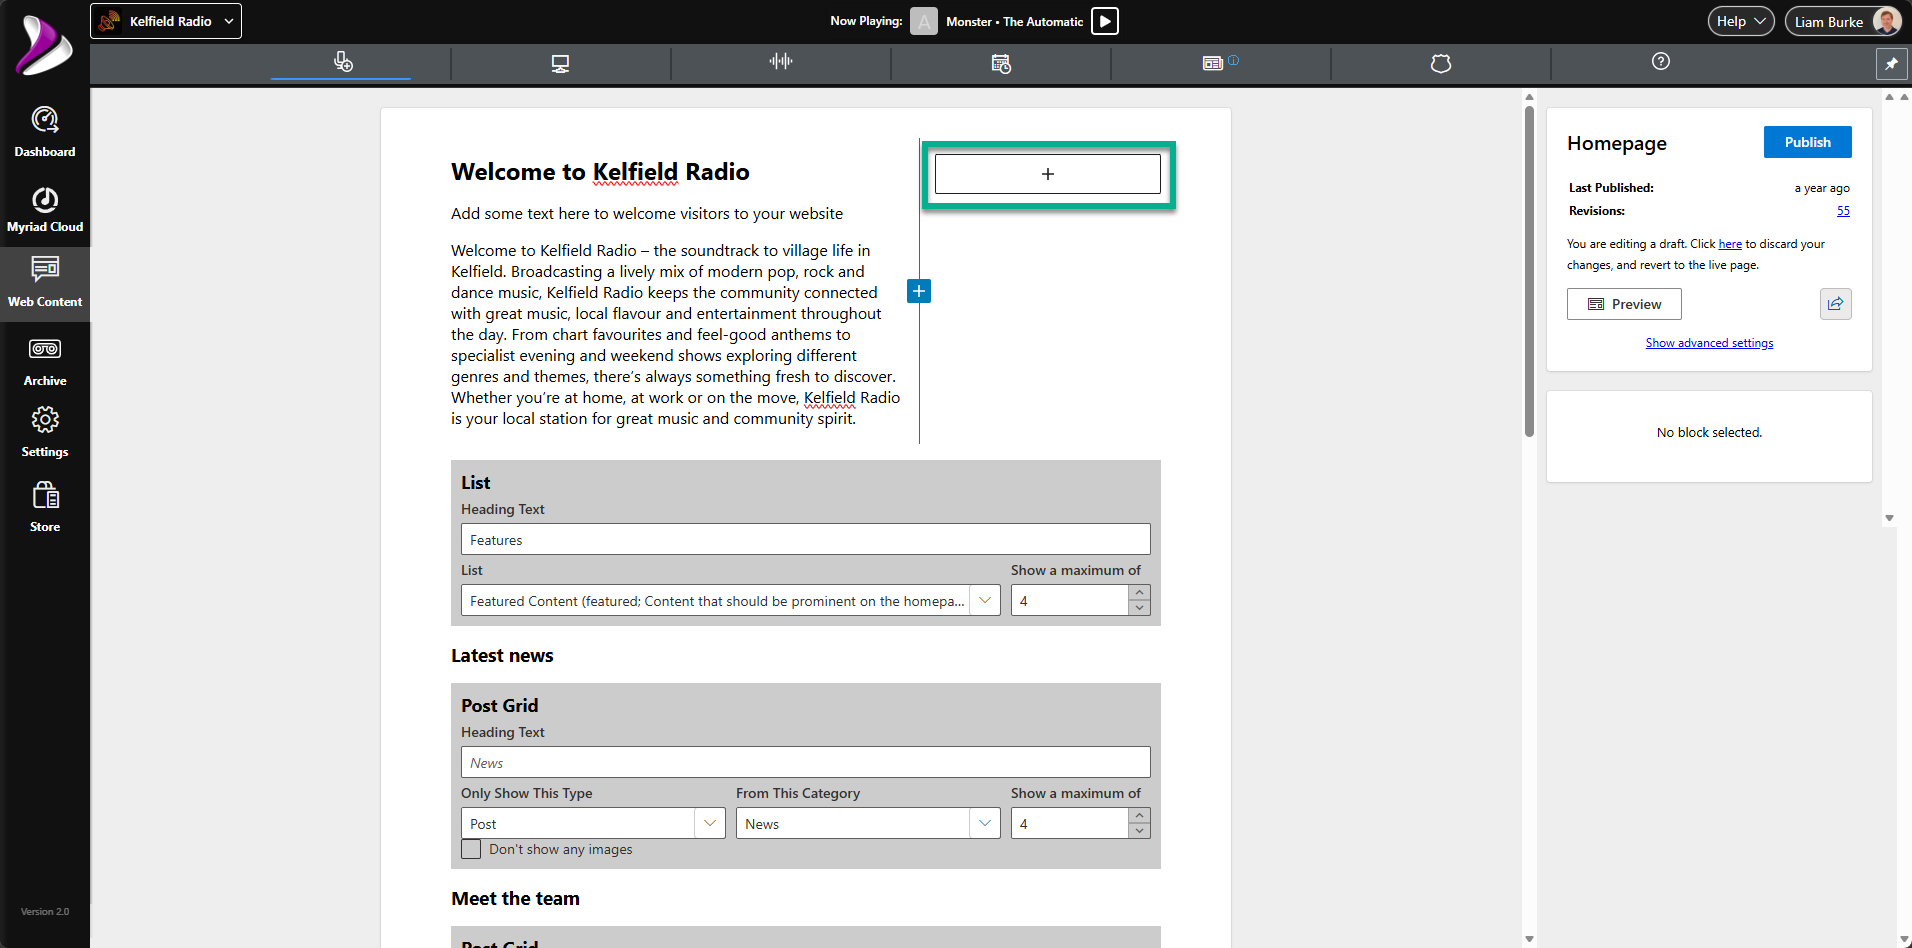The height and width of the screenshot is (948, 1912).
Task: Select the calendar schedule tab
Action: [1001, 63]
